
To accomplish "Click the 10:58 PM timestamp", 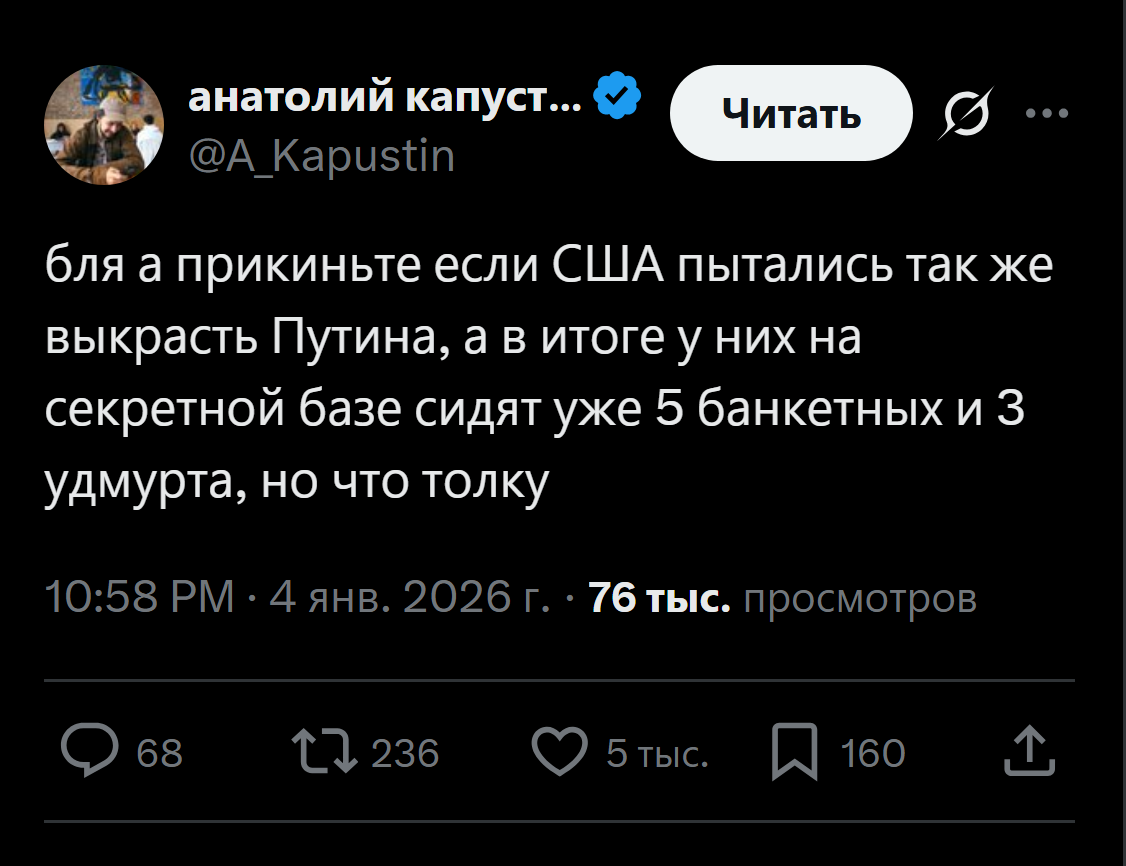I will [x=140, y=598].
